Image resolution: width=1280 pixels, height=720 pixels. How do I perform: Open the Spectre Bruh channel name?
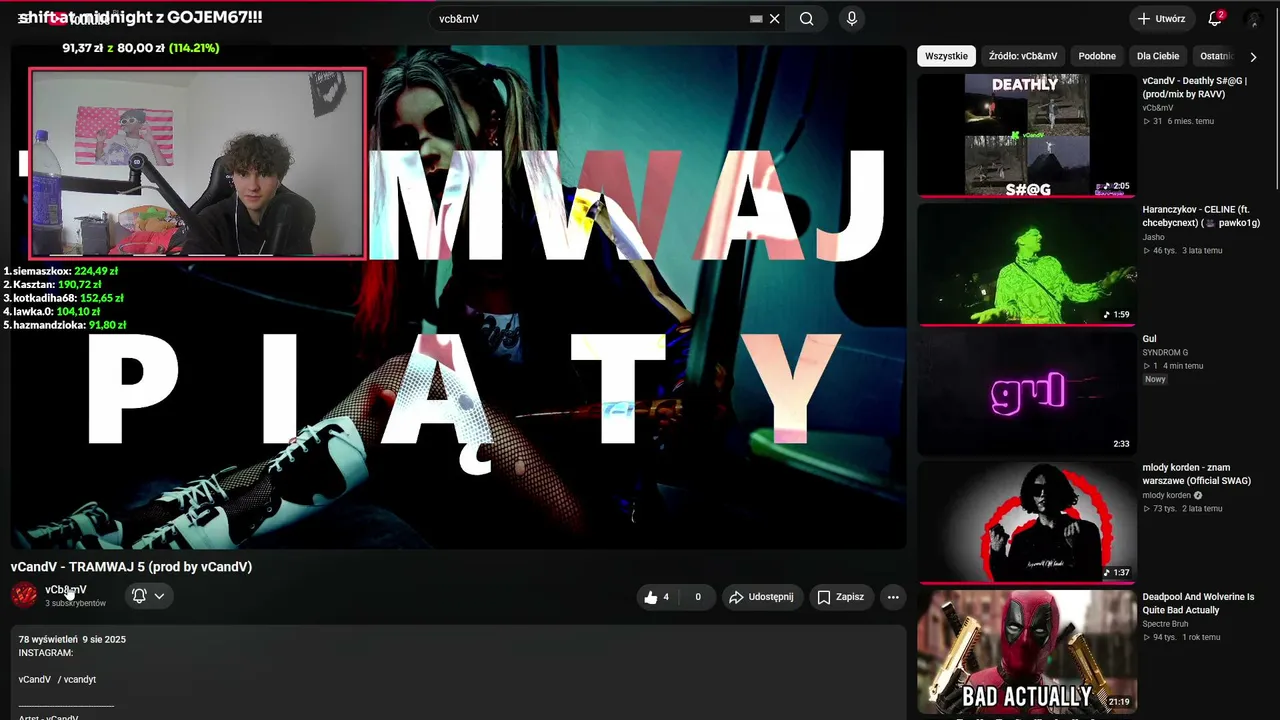[1166, 624]
